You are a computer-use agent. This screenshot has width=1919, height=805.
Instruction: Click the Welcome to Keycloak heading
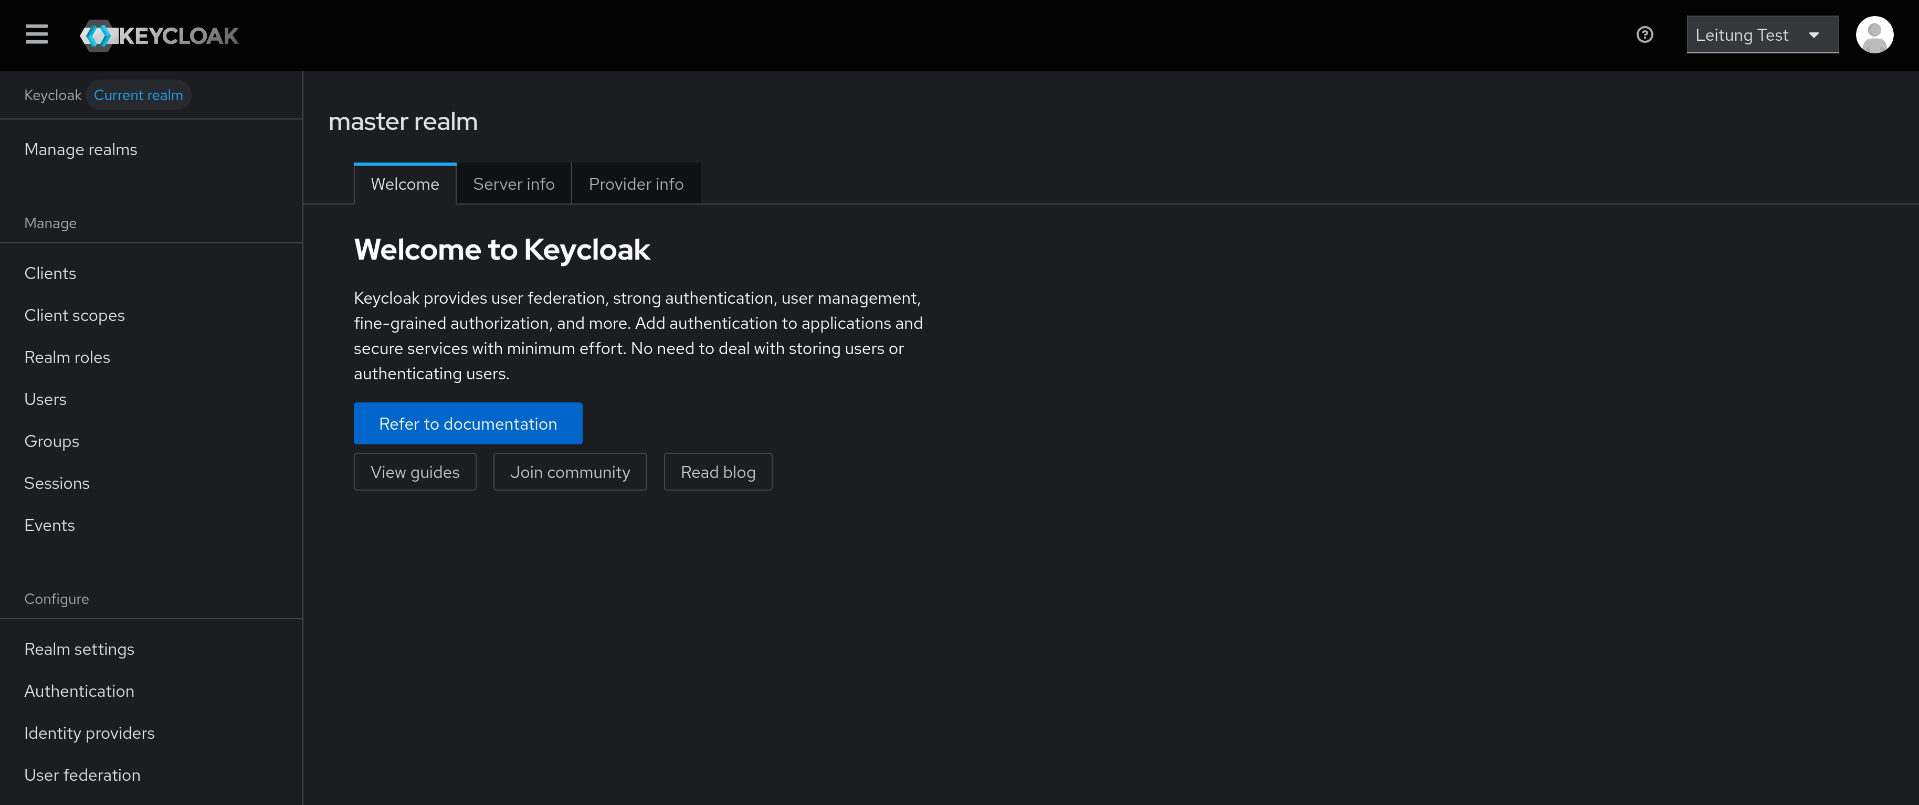[502, 250]
